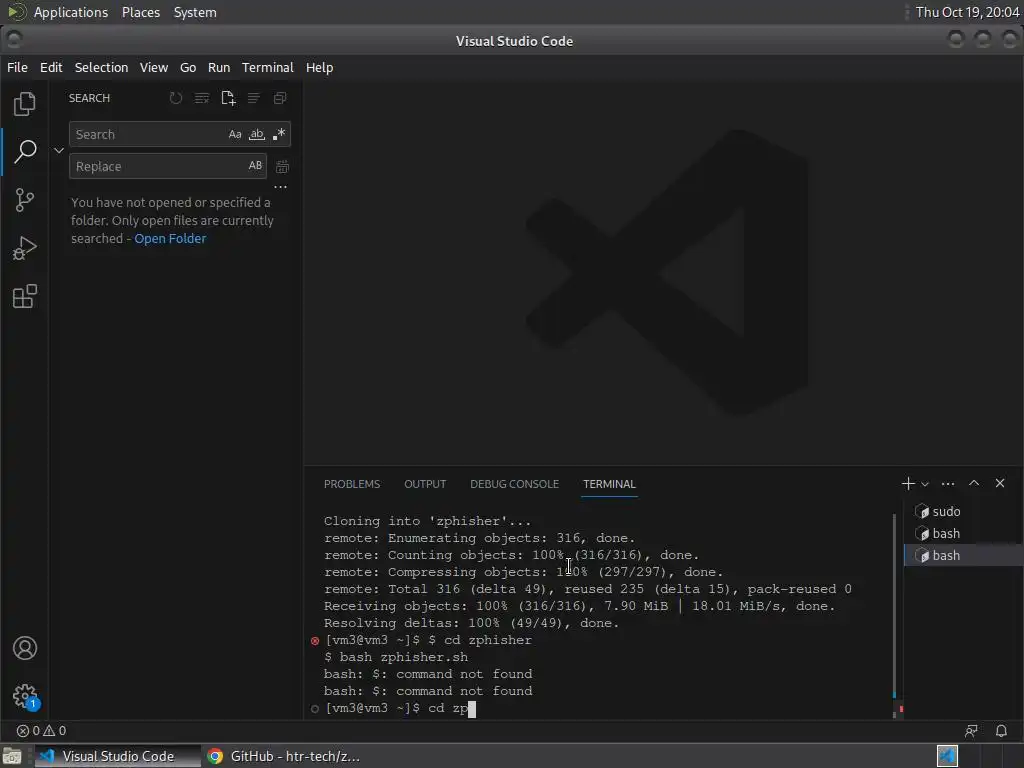Click the date and time clock
Image resolution: width=1024 pixels, height=768 pixels.
967,12
